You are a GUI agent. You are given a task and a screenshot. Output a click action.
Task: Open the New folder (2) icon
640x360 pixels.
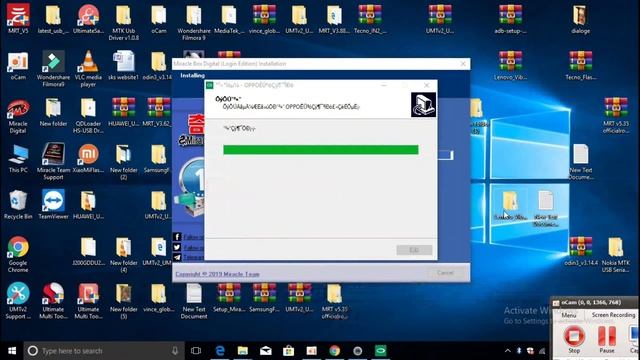click(x=123, y=162)
